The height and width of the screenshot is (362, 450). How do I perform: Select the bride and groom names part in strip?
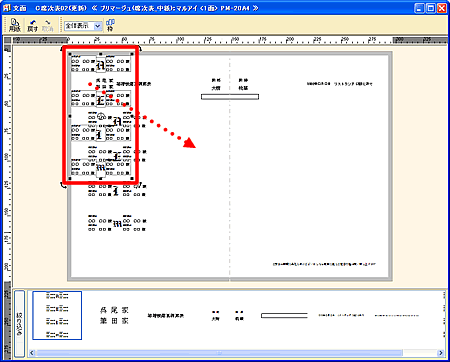pos(227,315)
